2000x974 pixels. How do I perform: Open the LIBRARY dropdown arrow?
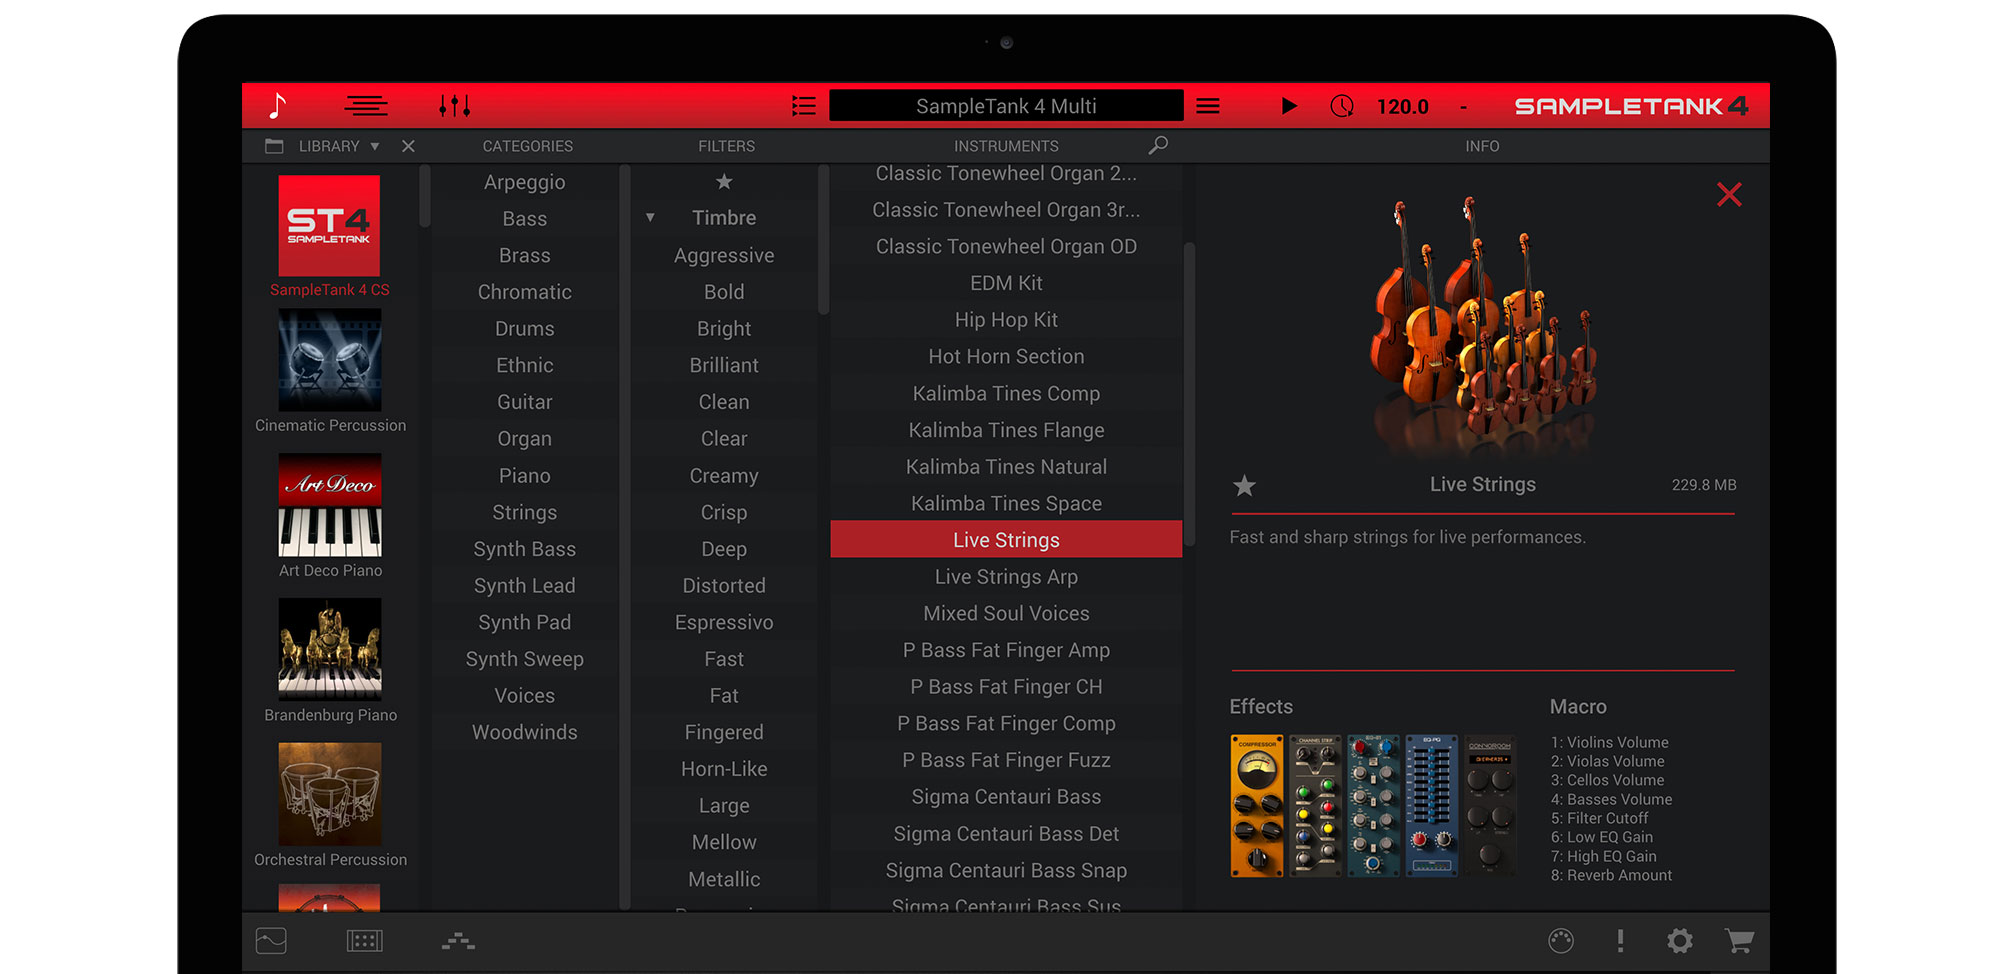click(375, 146)
